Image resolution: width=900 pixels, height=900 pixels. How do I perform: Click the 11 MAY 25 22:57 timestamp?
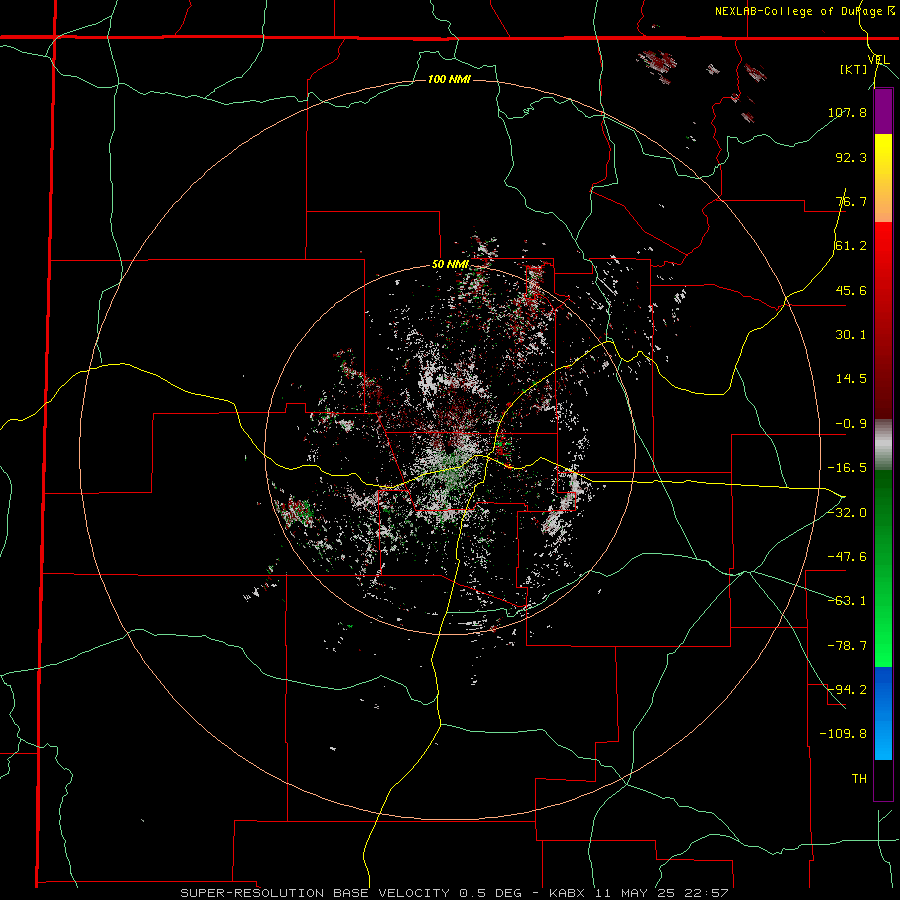pyautogui.click(x=660, y=893)
